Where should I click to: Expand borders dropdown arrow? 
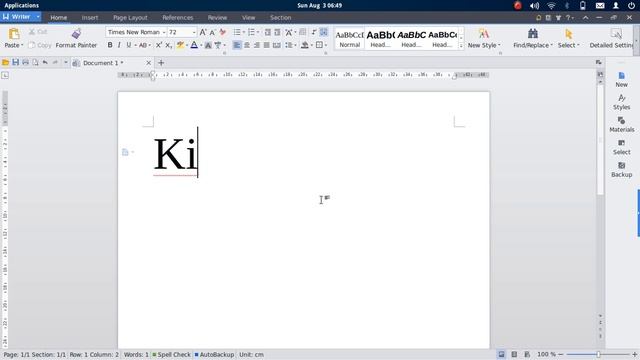[326, 45]
